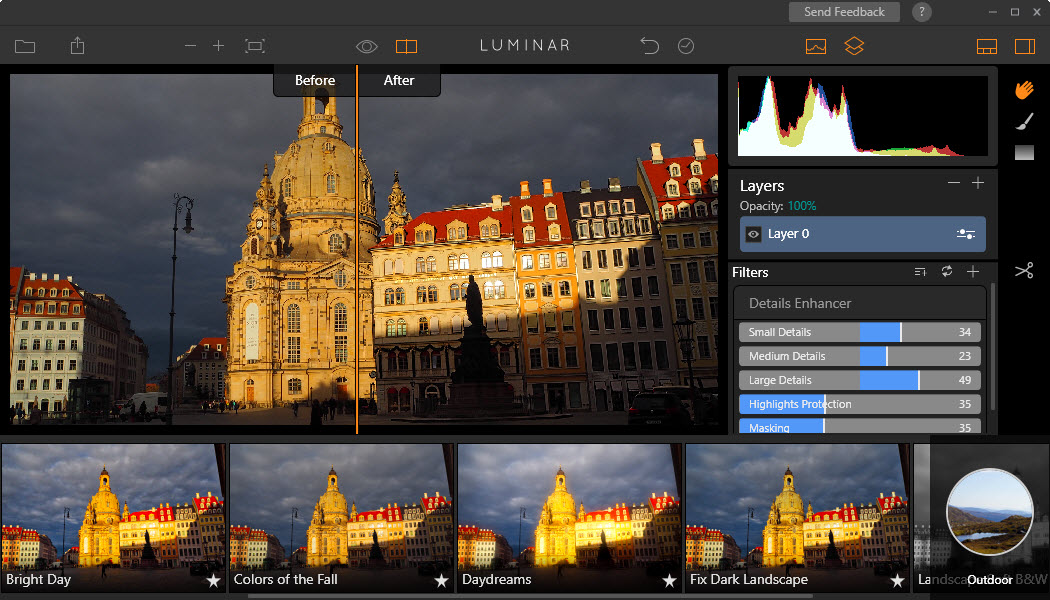
Task: Open Layer 0 settings sliders icon
Action: click(966, 234)
